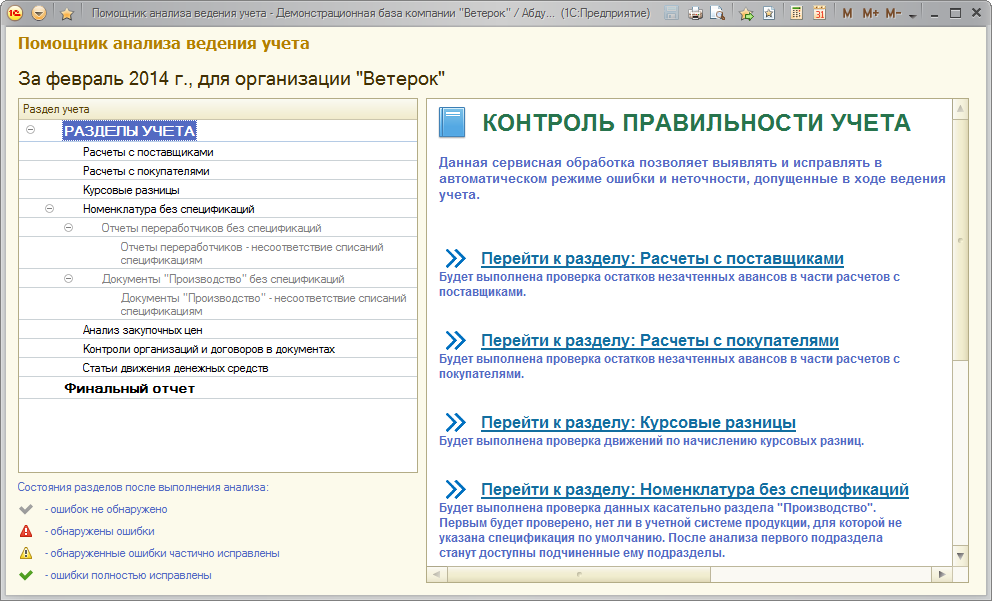This screenshot has width=992, height=601.
Task: Follow link Перейти к разделу: Курсовые разницы
Action: pos(638,422)
